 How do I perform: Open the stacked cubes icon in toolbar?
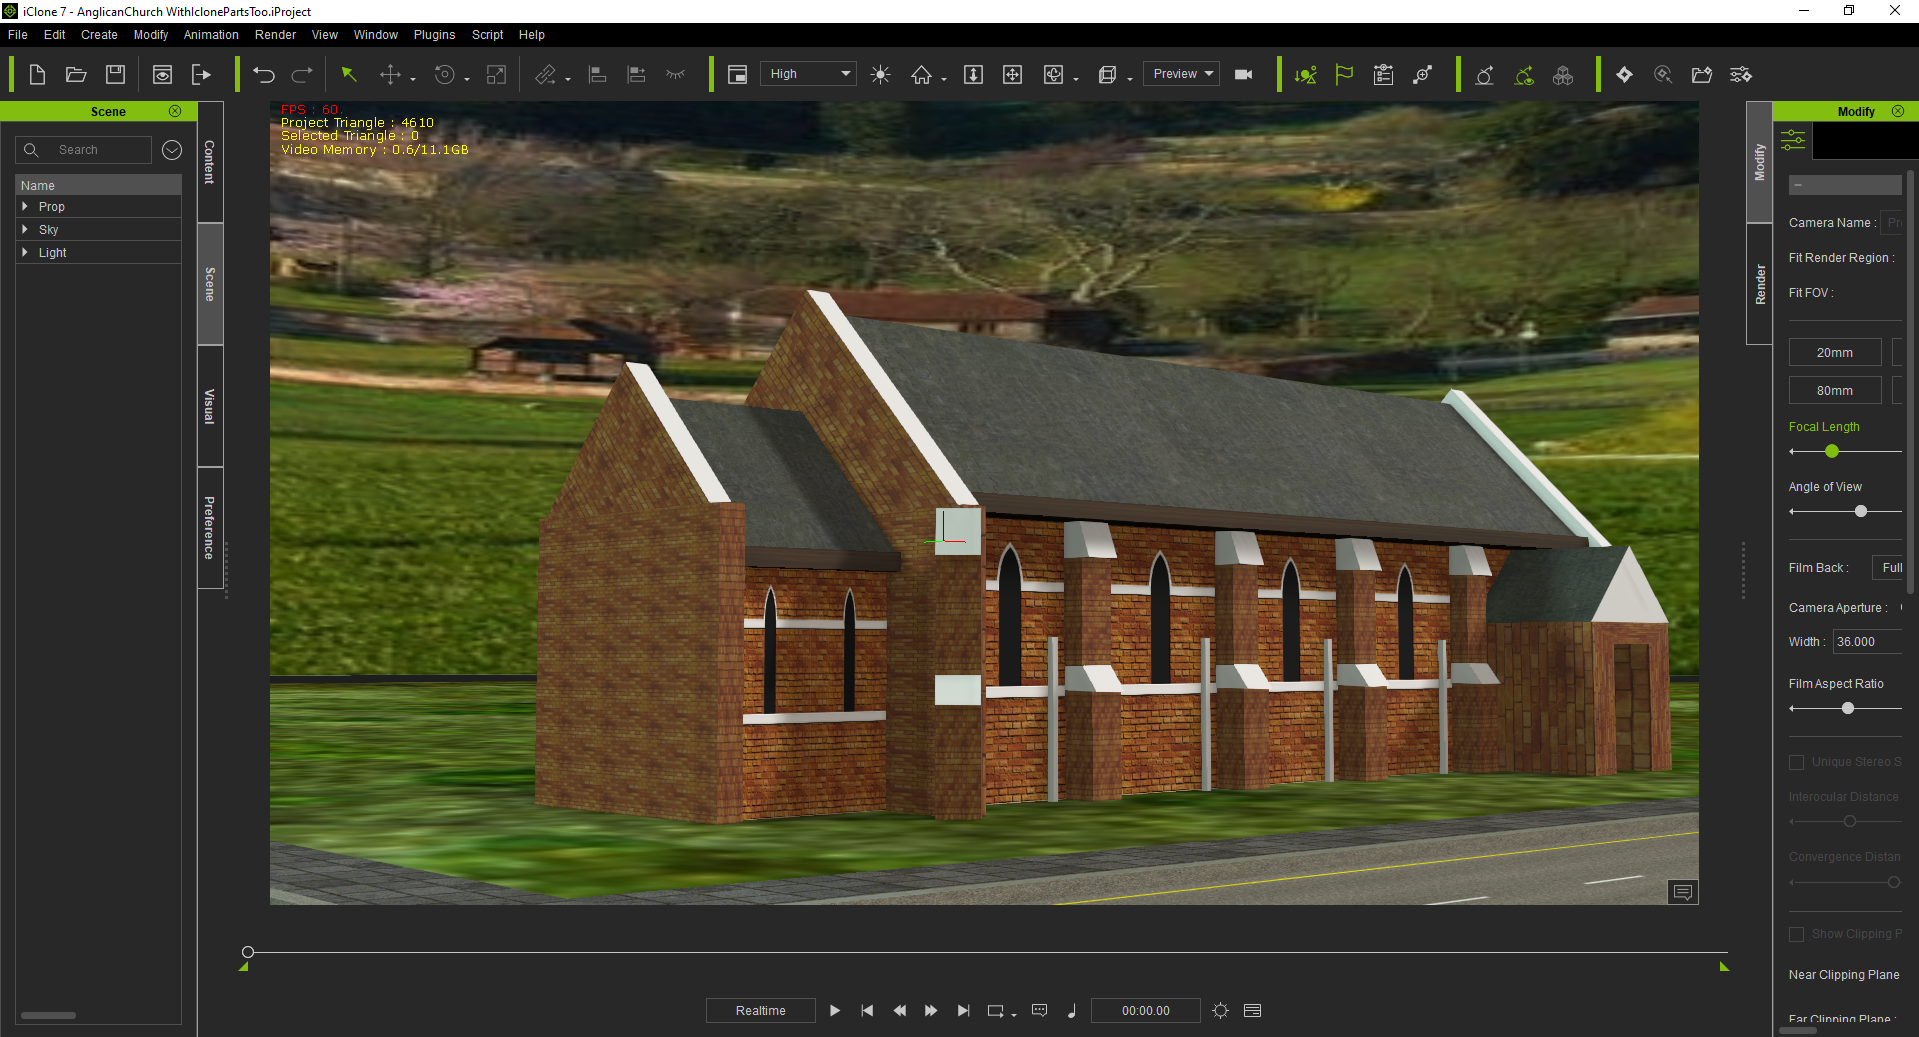point(1563,74)
